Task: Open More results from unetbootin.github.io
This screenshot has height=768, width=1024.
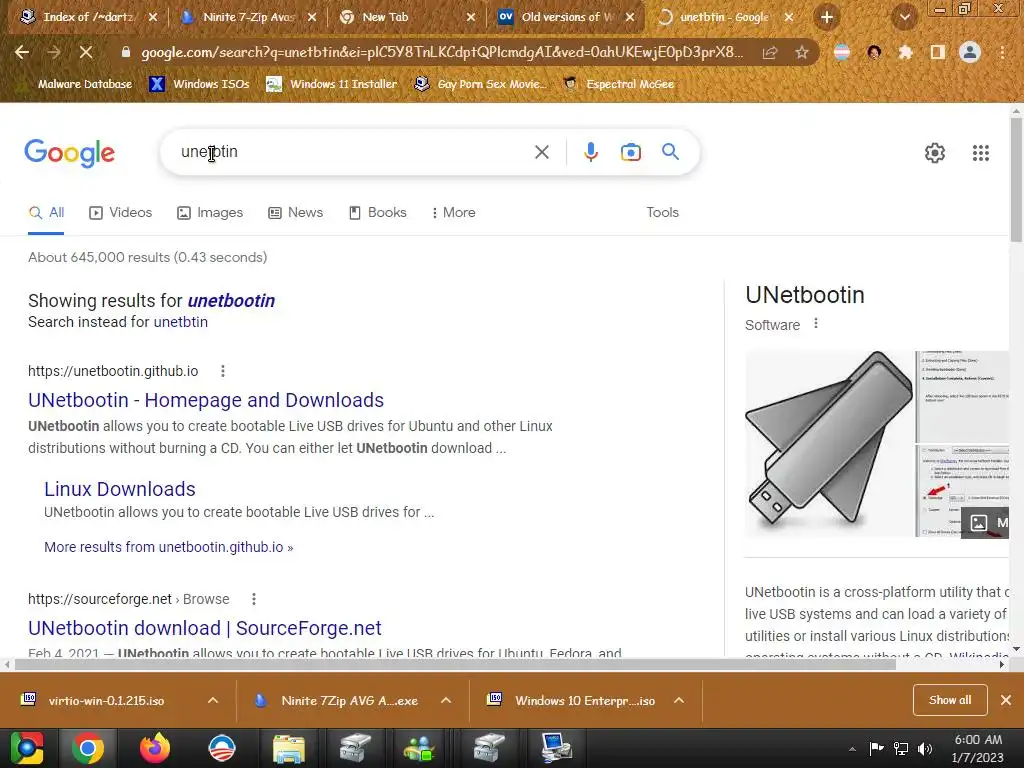Action: pos(168,547)
